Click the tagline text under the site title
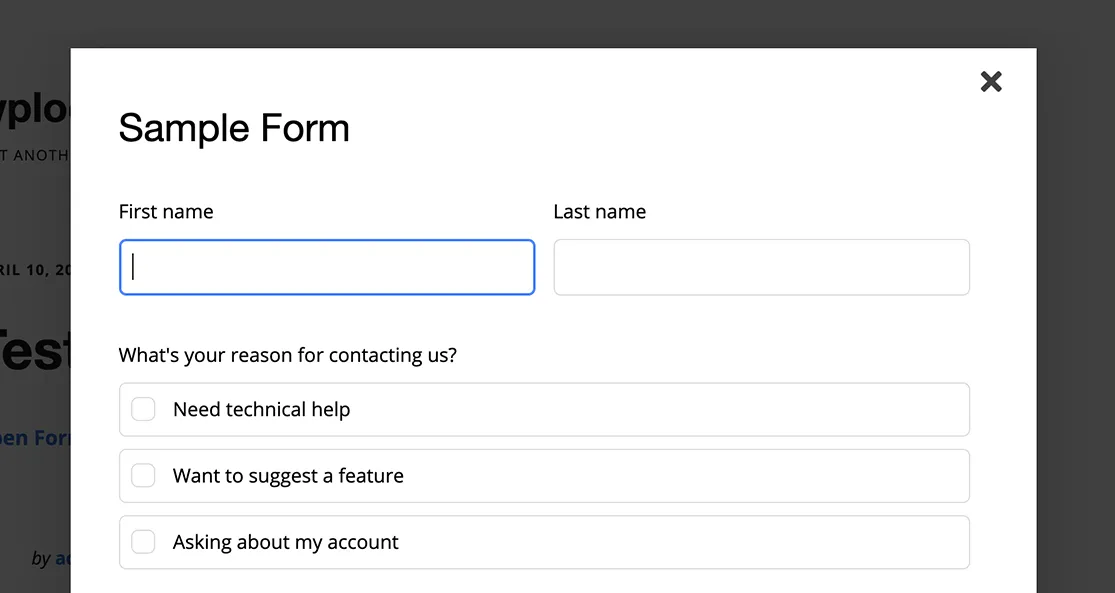Viewport: 1115px width, 593px height. tap(35, 155)
